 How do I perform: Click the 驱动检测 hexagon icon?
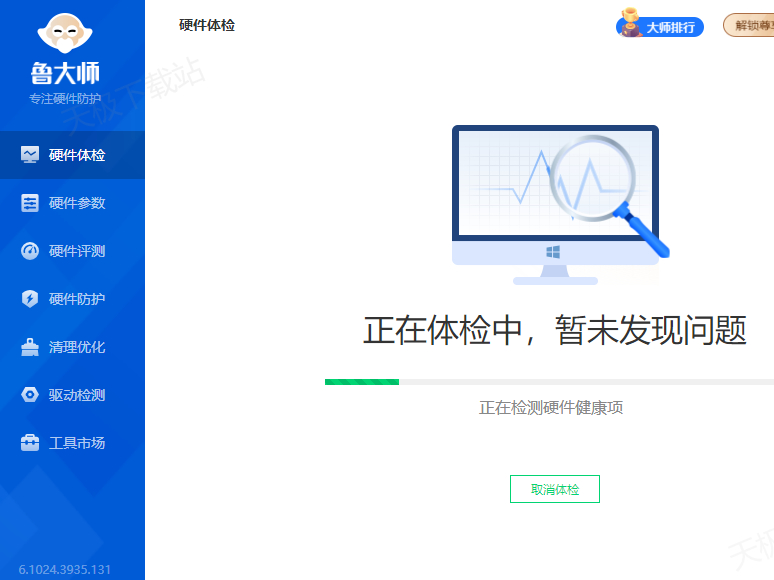[x=30, y=395]
